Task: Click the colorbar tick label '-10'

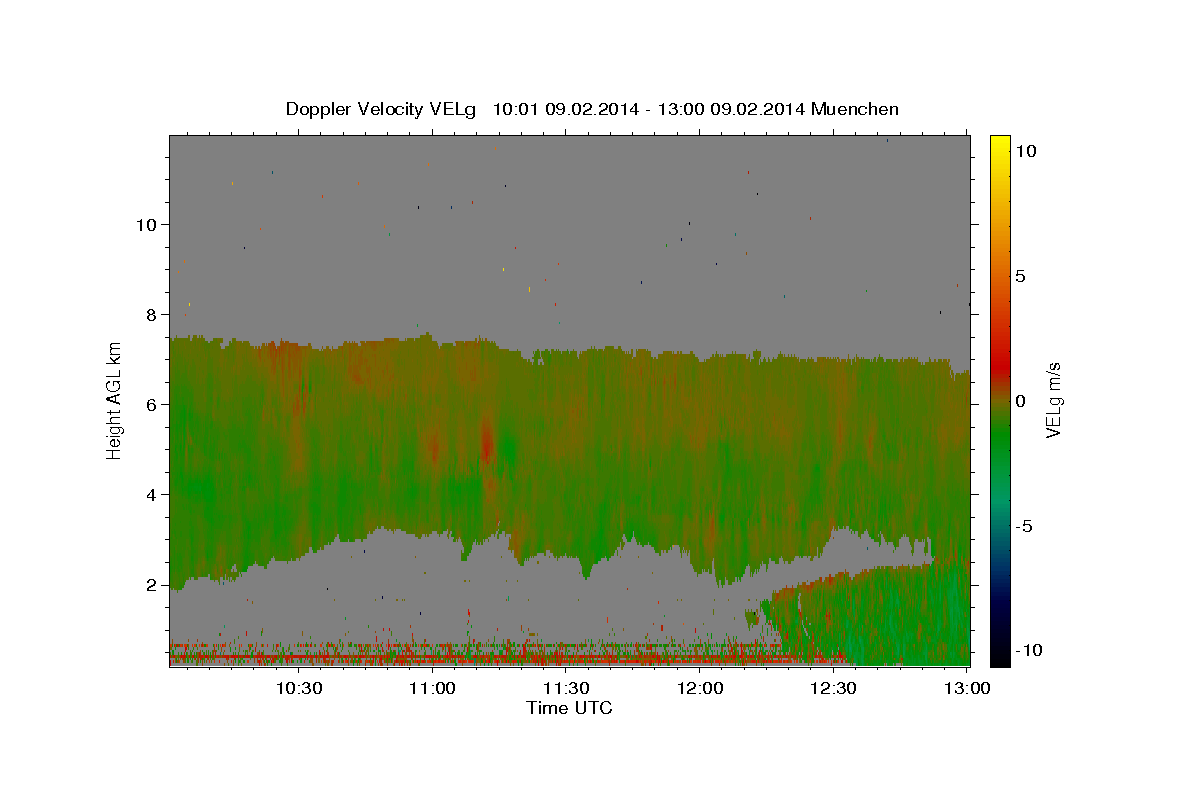Action: pos(1028,651)
